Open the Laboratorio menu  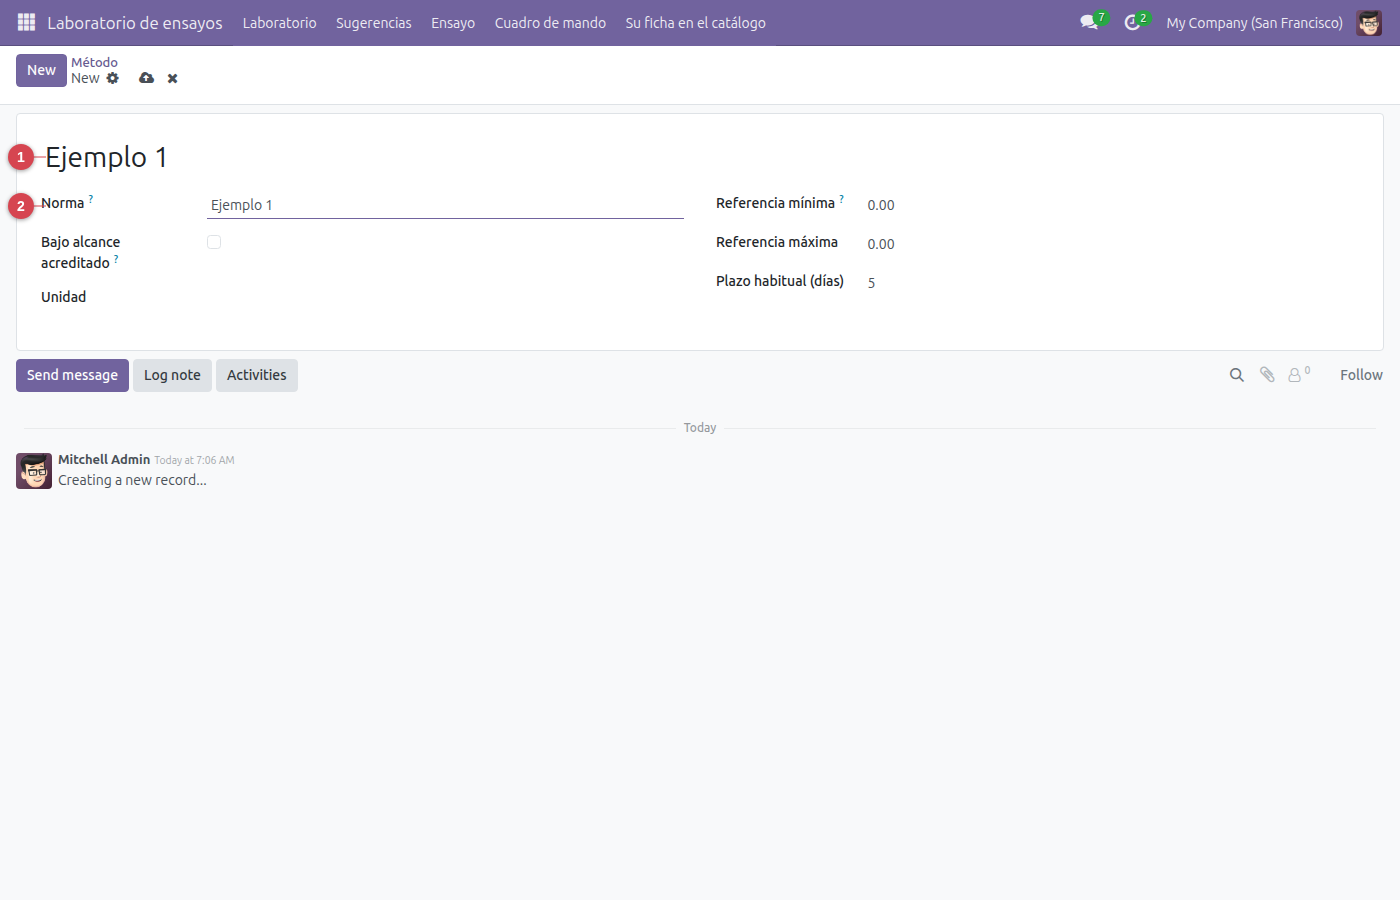pos(279,22)
